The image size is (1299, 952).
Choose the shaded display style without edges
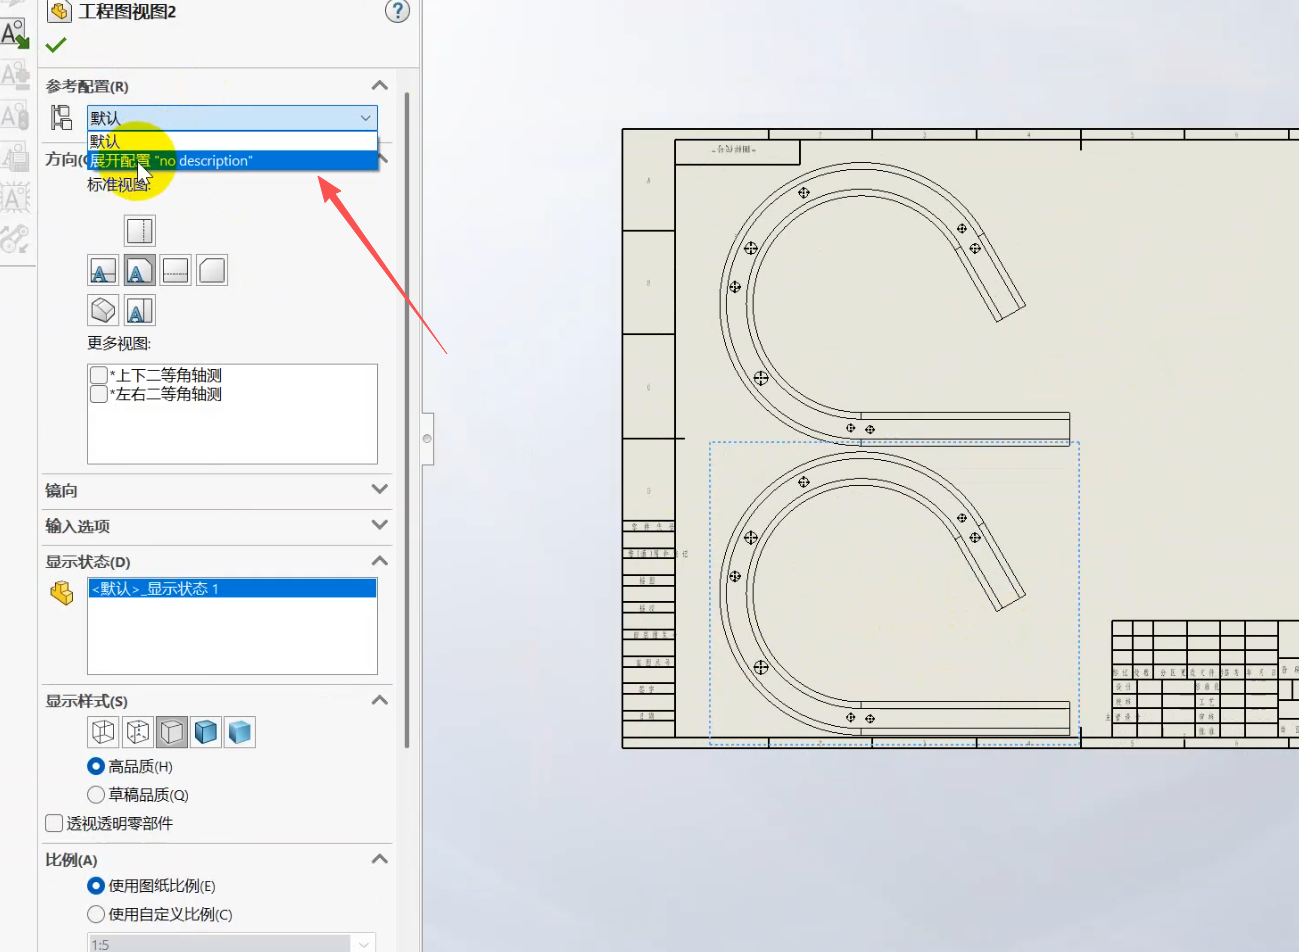240,732
